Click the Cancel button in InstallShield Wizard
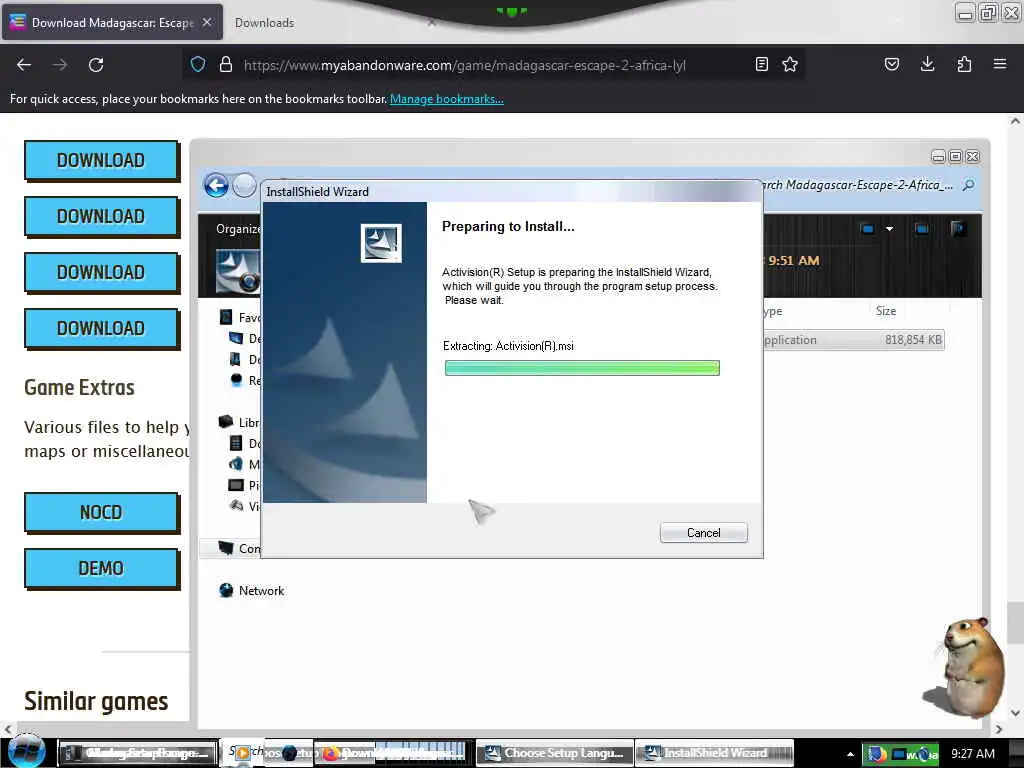Viewport: 1024px width, 768px height. coord(703,533)
